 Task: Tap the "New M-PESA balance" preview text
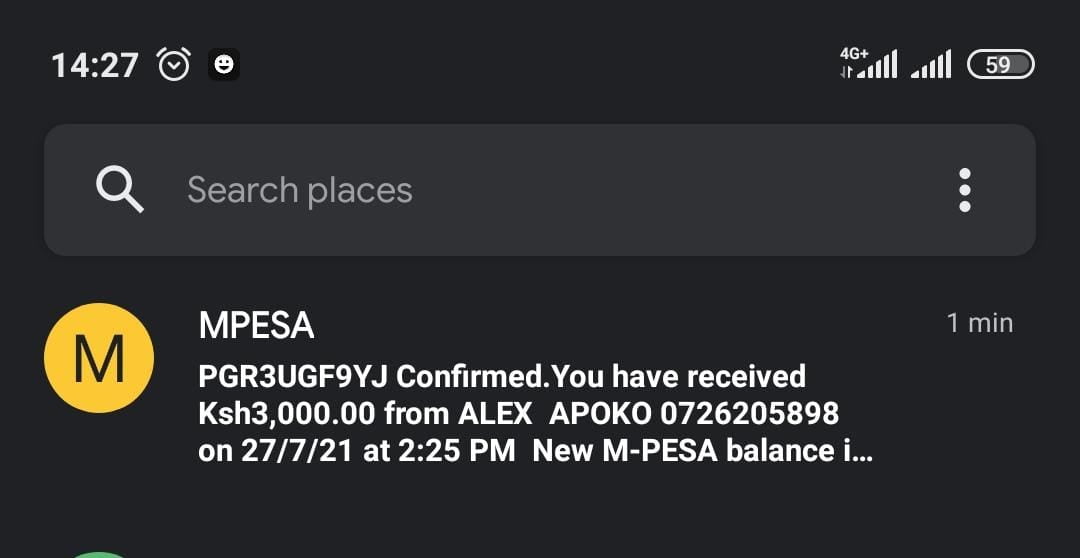click(690, 450)
